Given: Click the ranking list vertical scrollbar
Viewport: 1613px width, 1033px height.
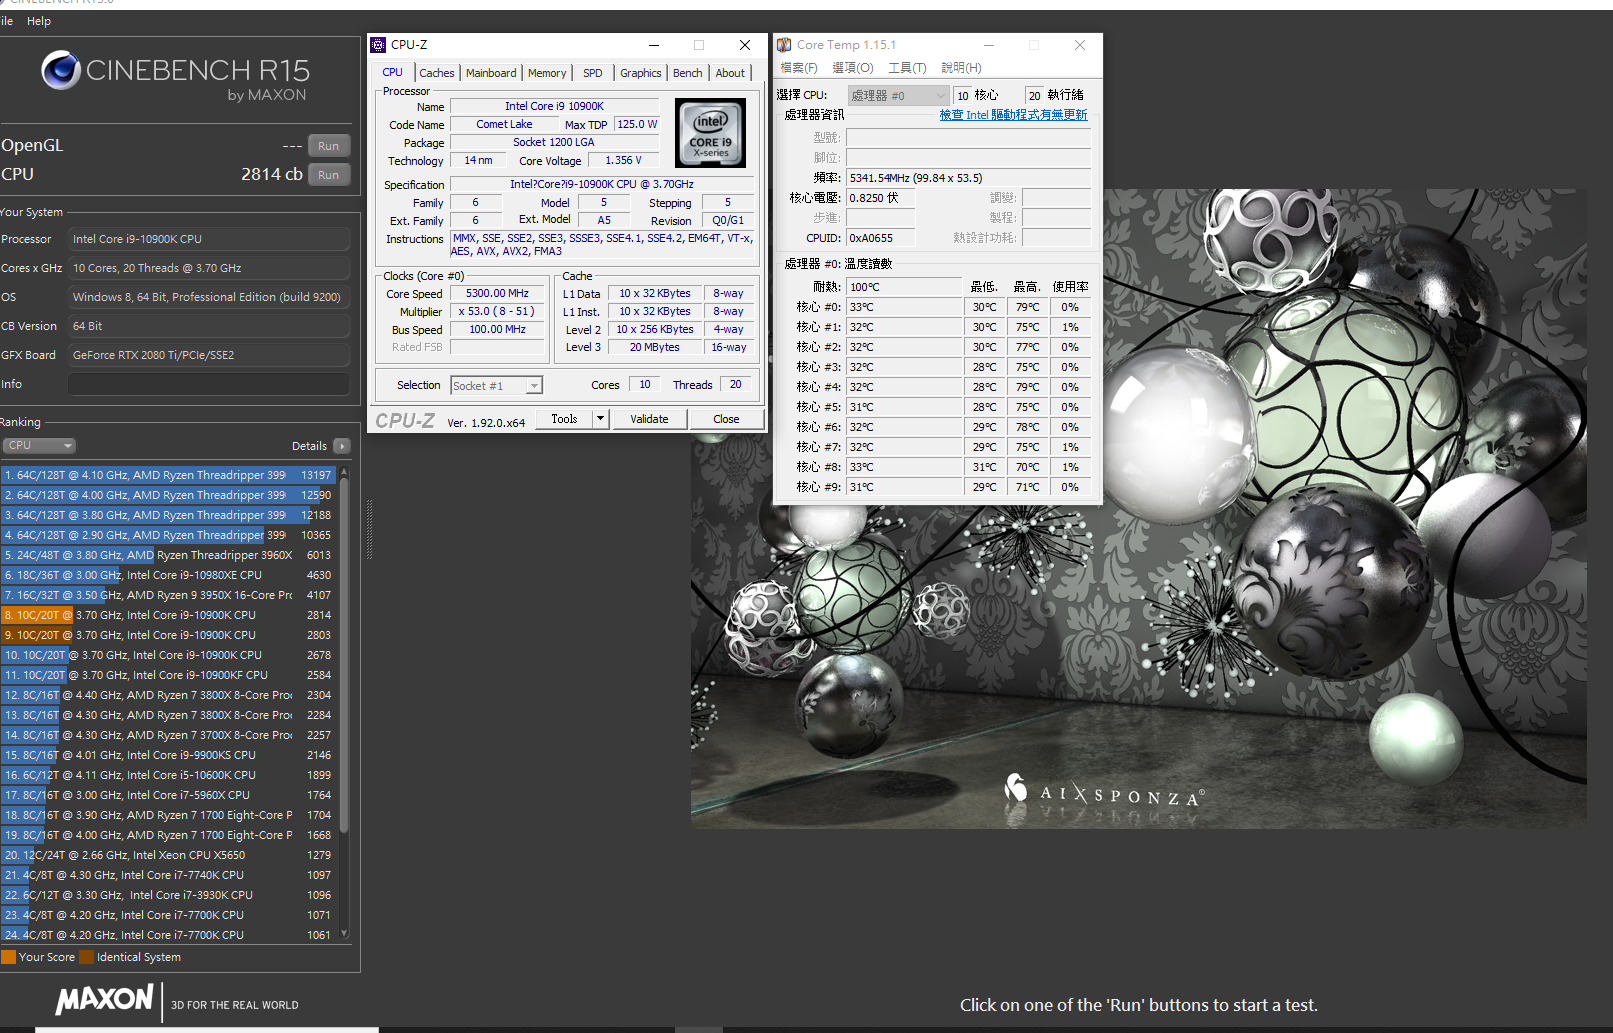Looking at the screenshot, I should (344, 656).
